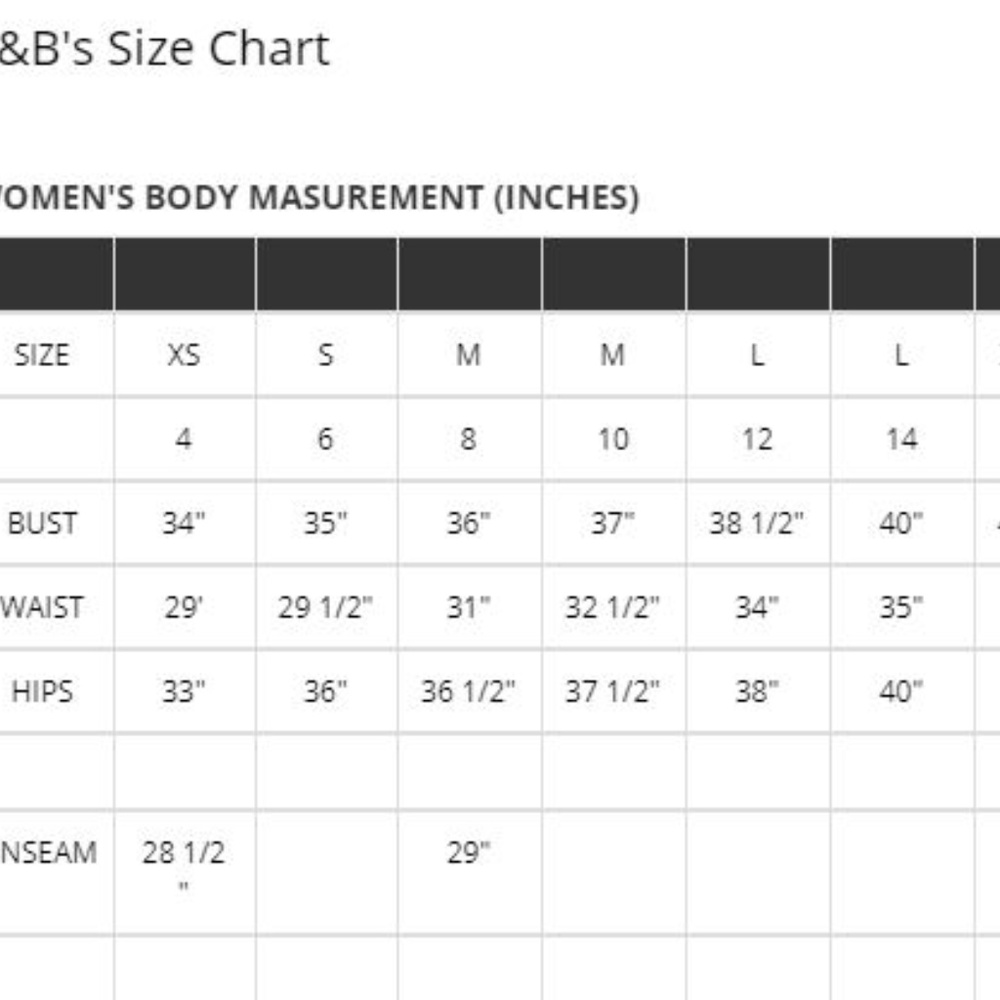The width and height of the screenshot is (1000, 1000).
Task: Select numeric size 10 cell
Action: pyautogui.click(x=612, y=439)
